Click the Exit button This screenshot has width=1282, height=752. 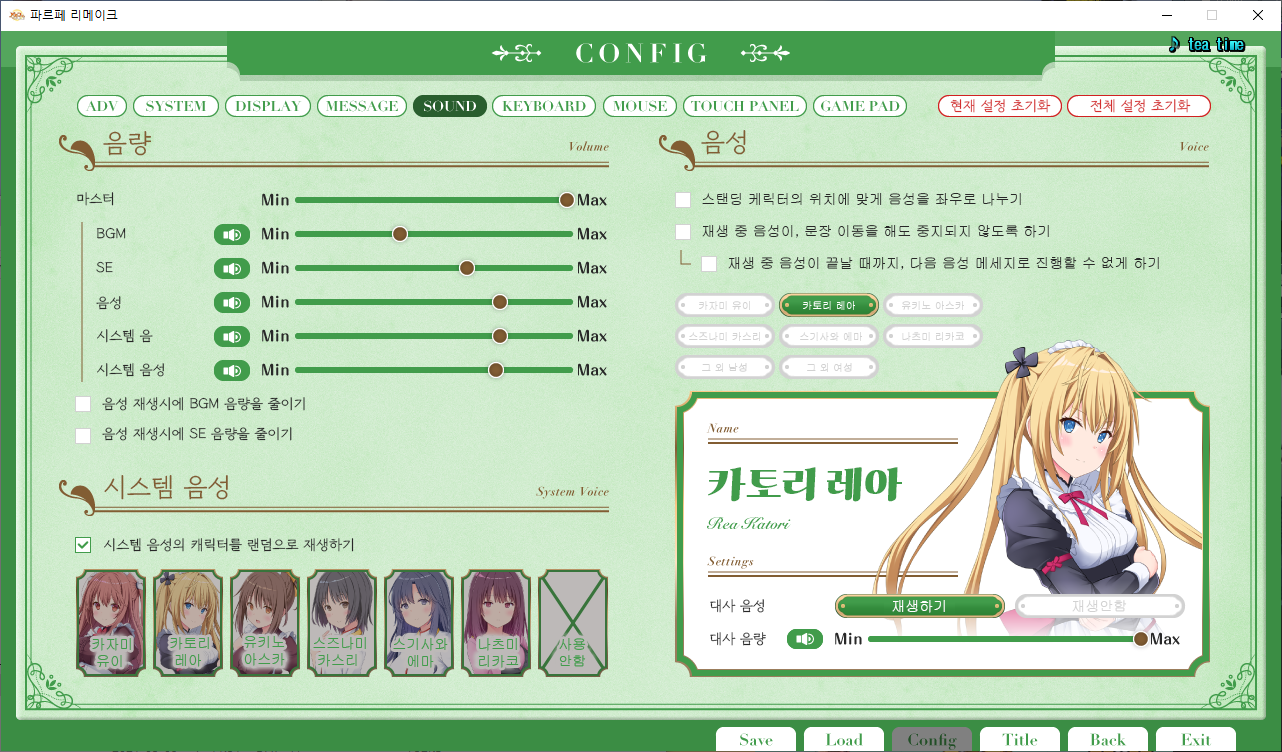pos(1196,740)
